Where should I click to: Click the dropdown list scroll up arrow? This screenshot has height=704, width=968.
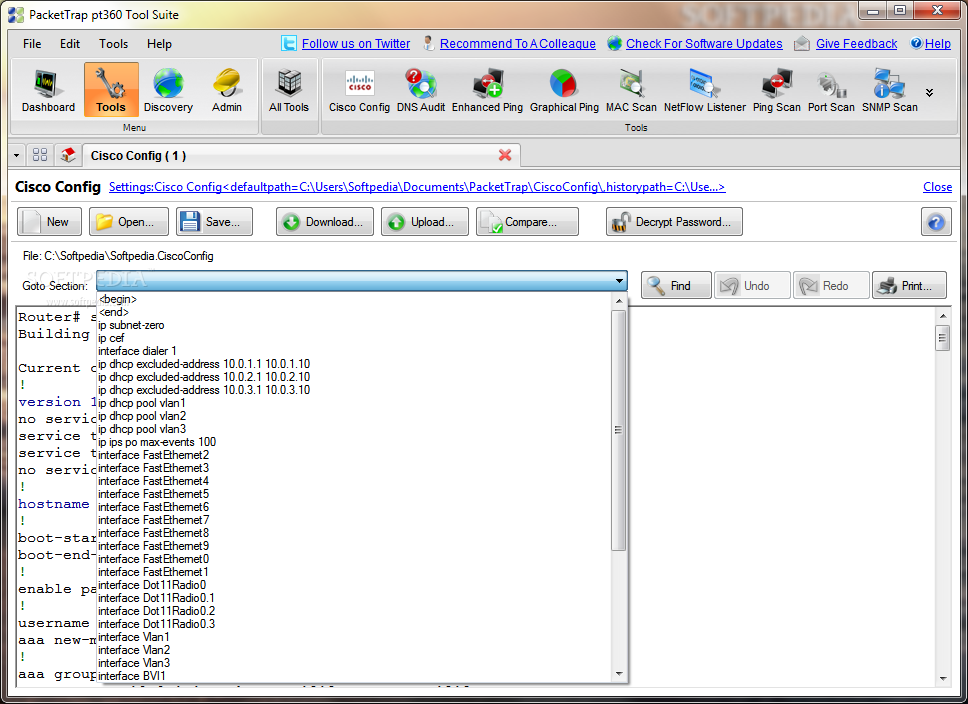[x=619, y=301]
